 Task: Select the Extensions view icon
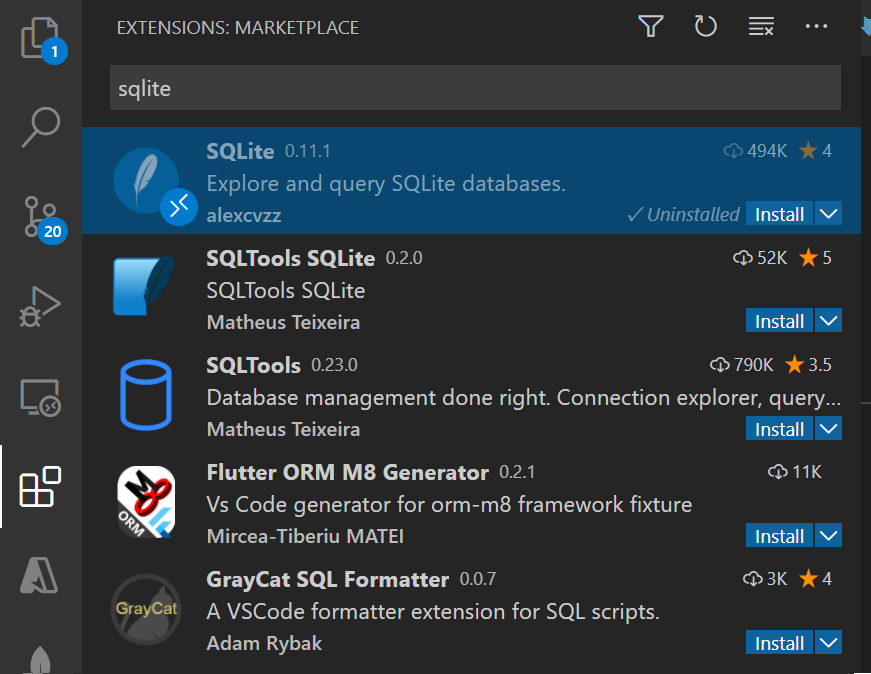[41, 487]
